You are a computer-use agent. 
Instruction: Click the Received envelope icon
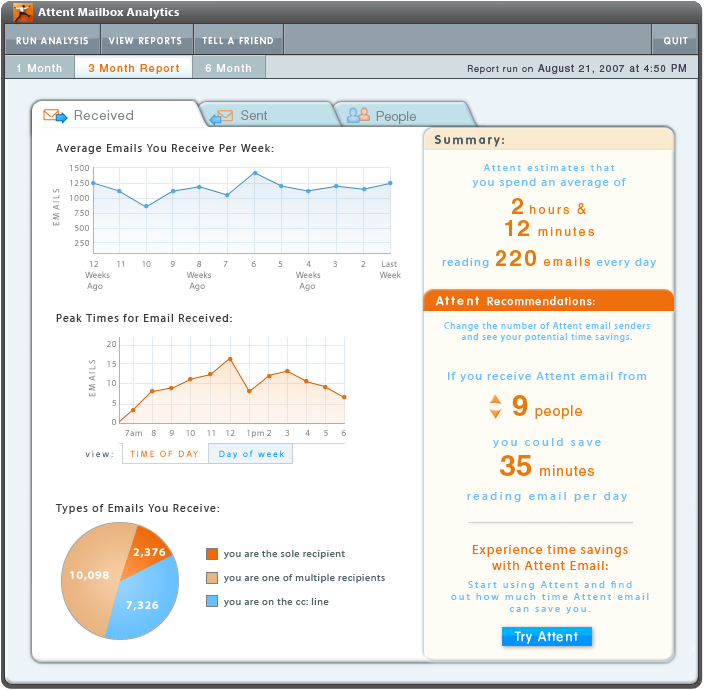55,116
